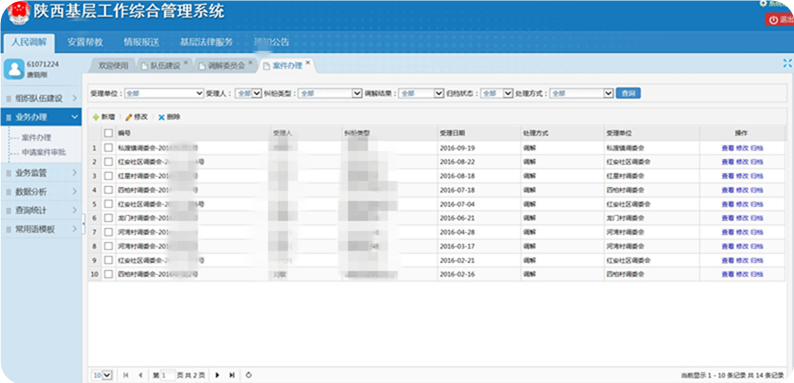794x383 pixels.
Task: Expand 常用语模板 sidebar section
Action: 41,229
